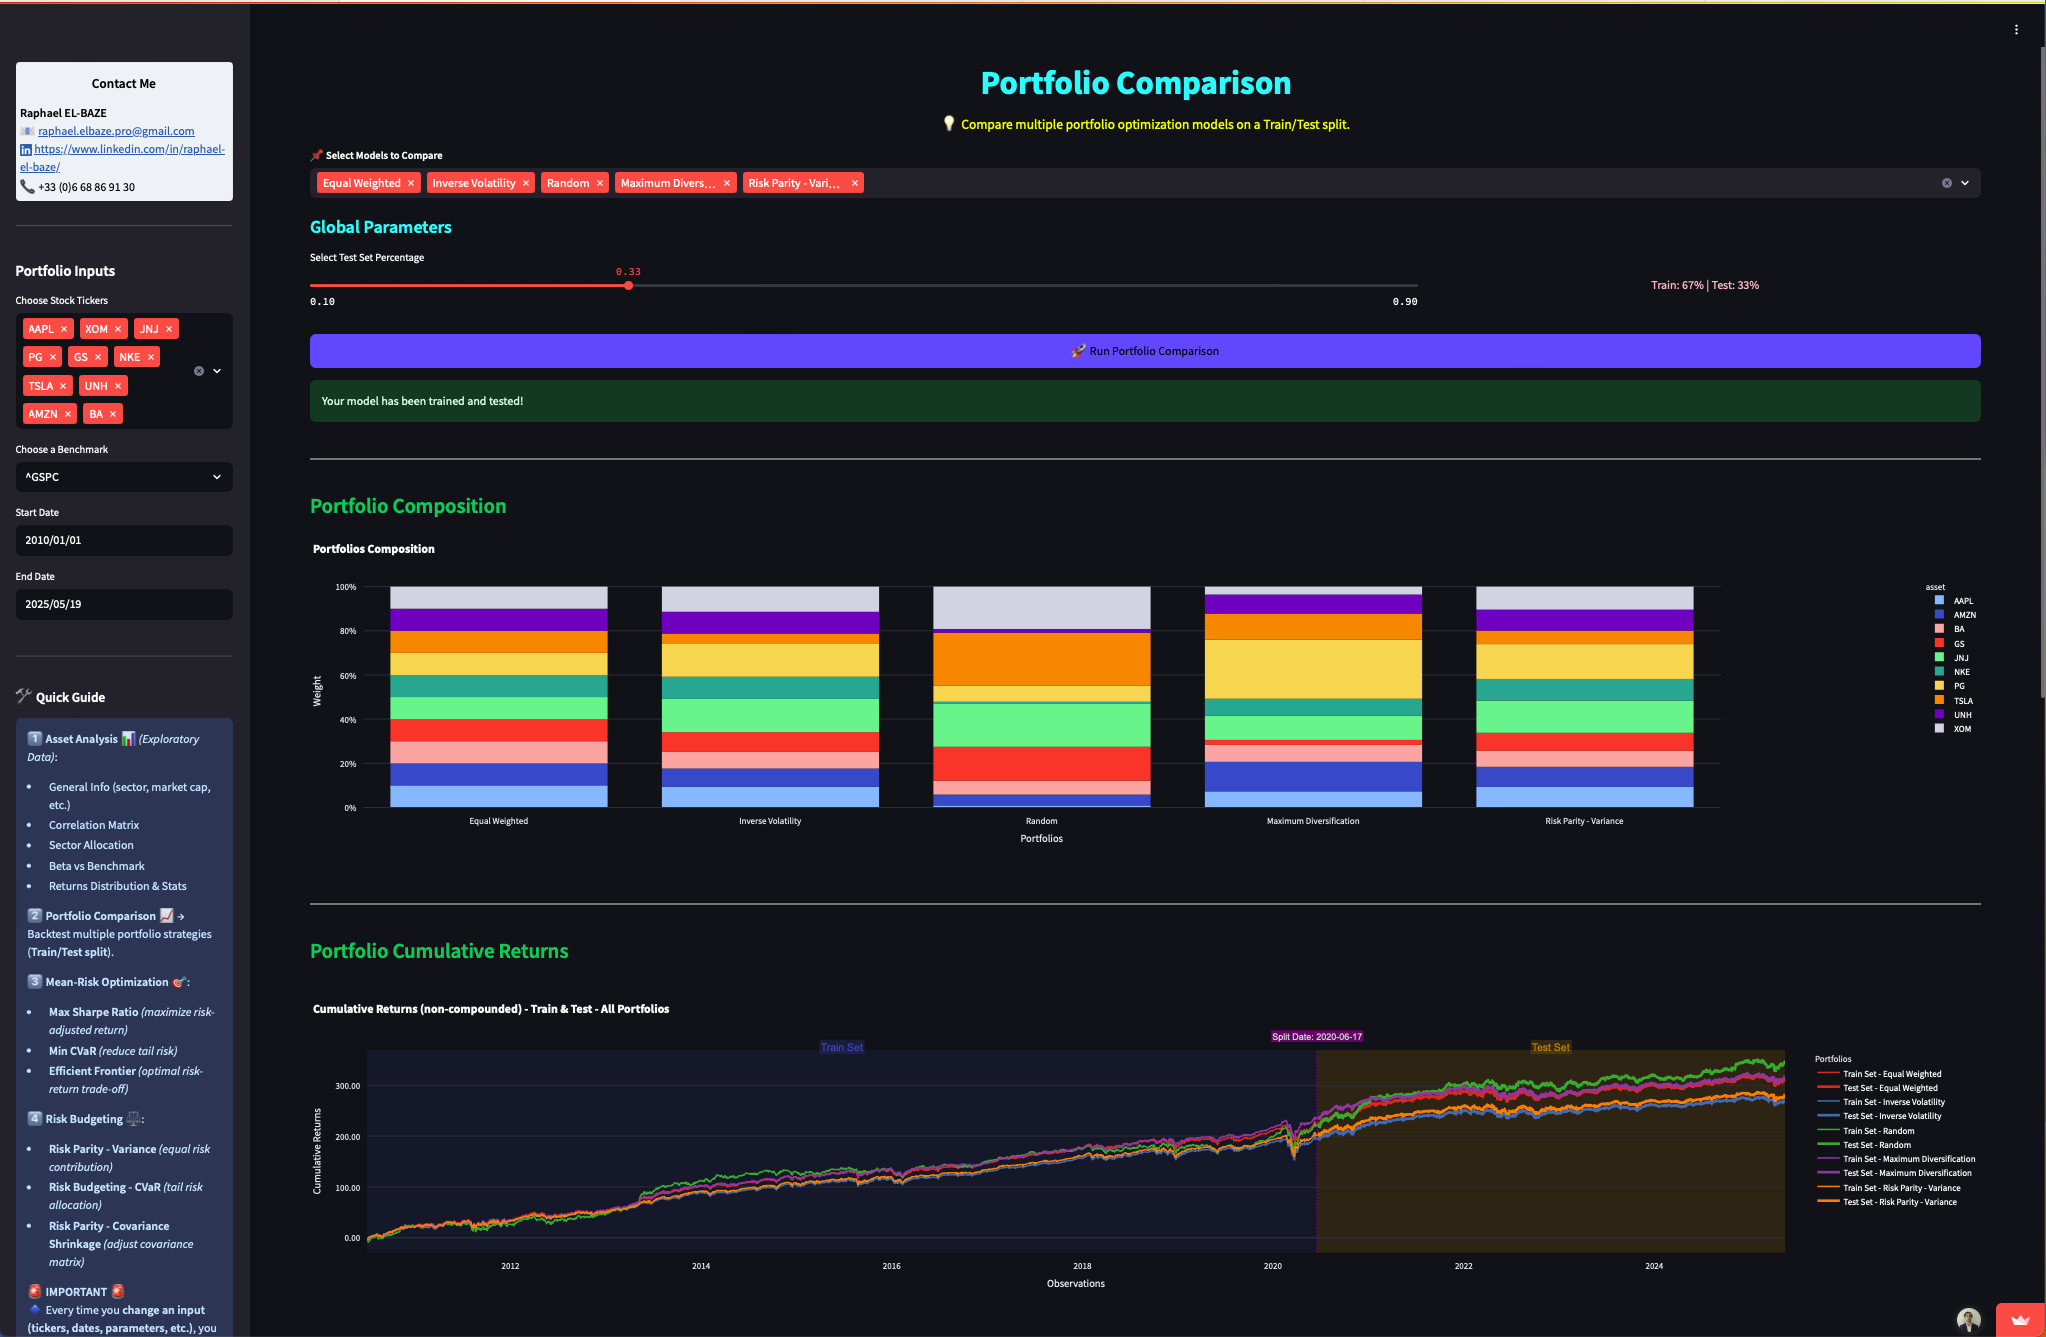Click the email icon next to the contact address
The image size is (2046, 1337).
[x=26, y=130]
